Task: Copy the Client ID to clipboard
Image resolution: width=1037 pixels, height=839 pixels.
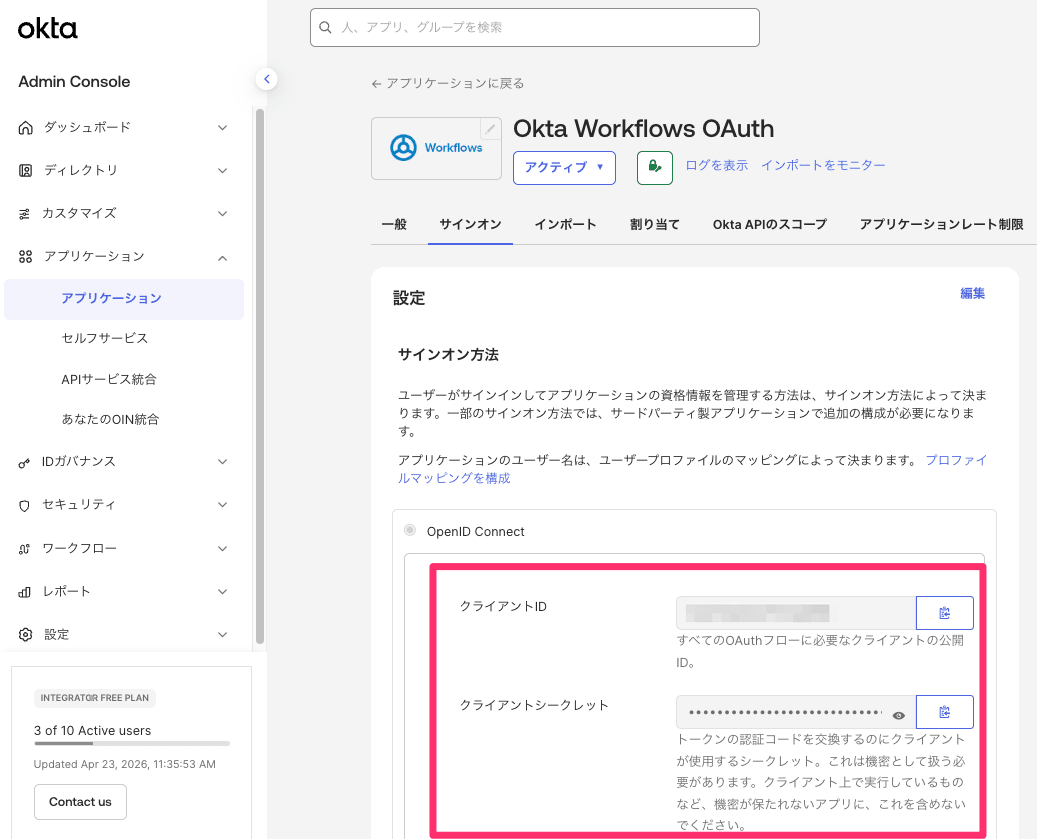Action: point(944,613)
